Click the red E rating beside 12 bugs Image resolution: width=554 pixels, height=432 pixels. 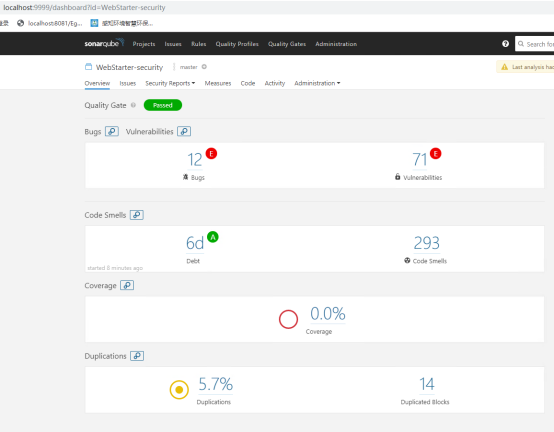211,154
